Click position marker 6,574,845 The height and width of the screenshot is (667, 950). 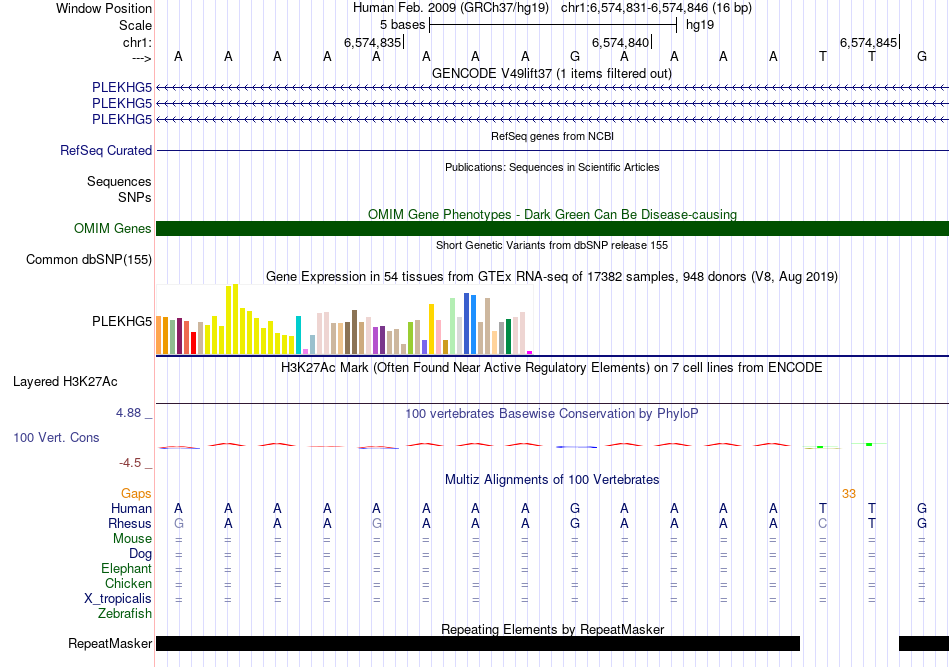(868, 42)
